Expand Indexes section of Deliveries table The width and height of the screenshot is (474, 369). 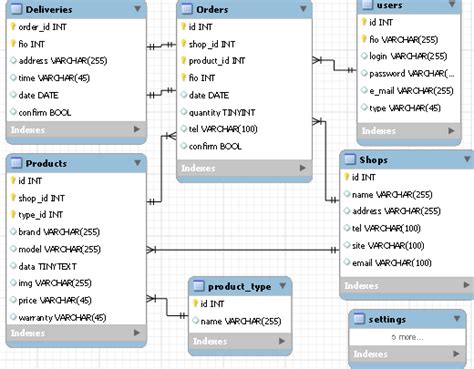pos(137,129)
